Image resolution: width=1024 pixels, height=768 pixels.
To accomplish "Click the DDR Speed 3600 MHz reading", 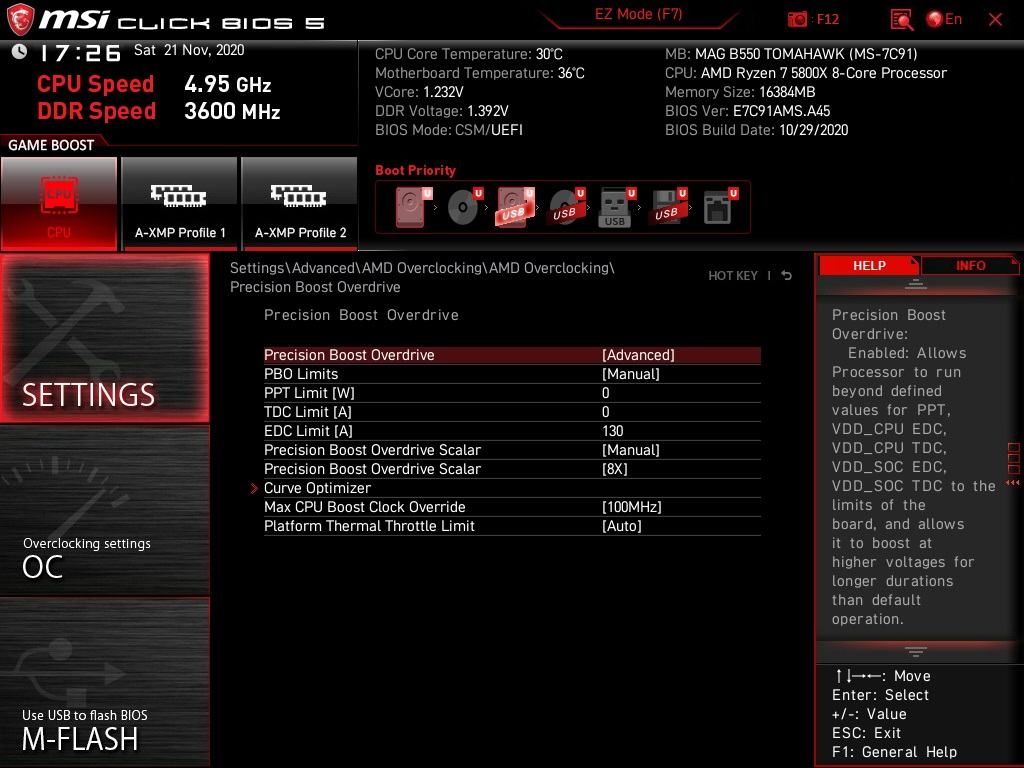I will coord(159,110).
